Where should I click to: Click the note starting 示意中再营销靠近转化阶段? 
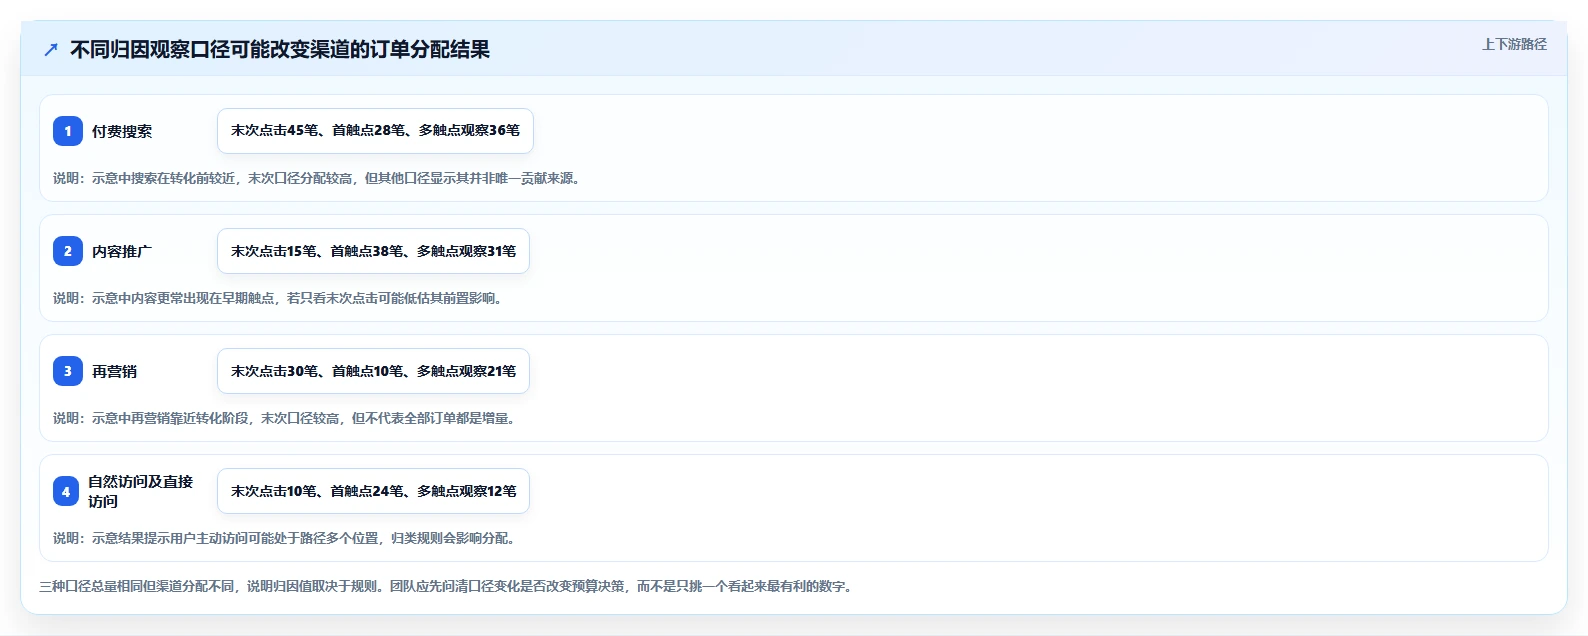[285, 418]
